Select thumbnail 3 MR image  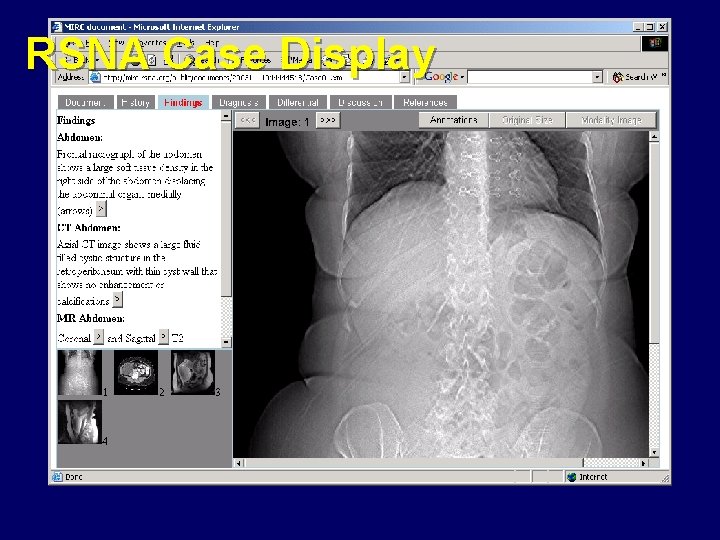[x=193, y=372]
